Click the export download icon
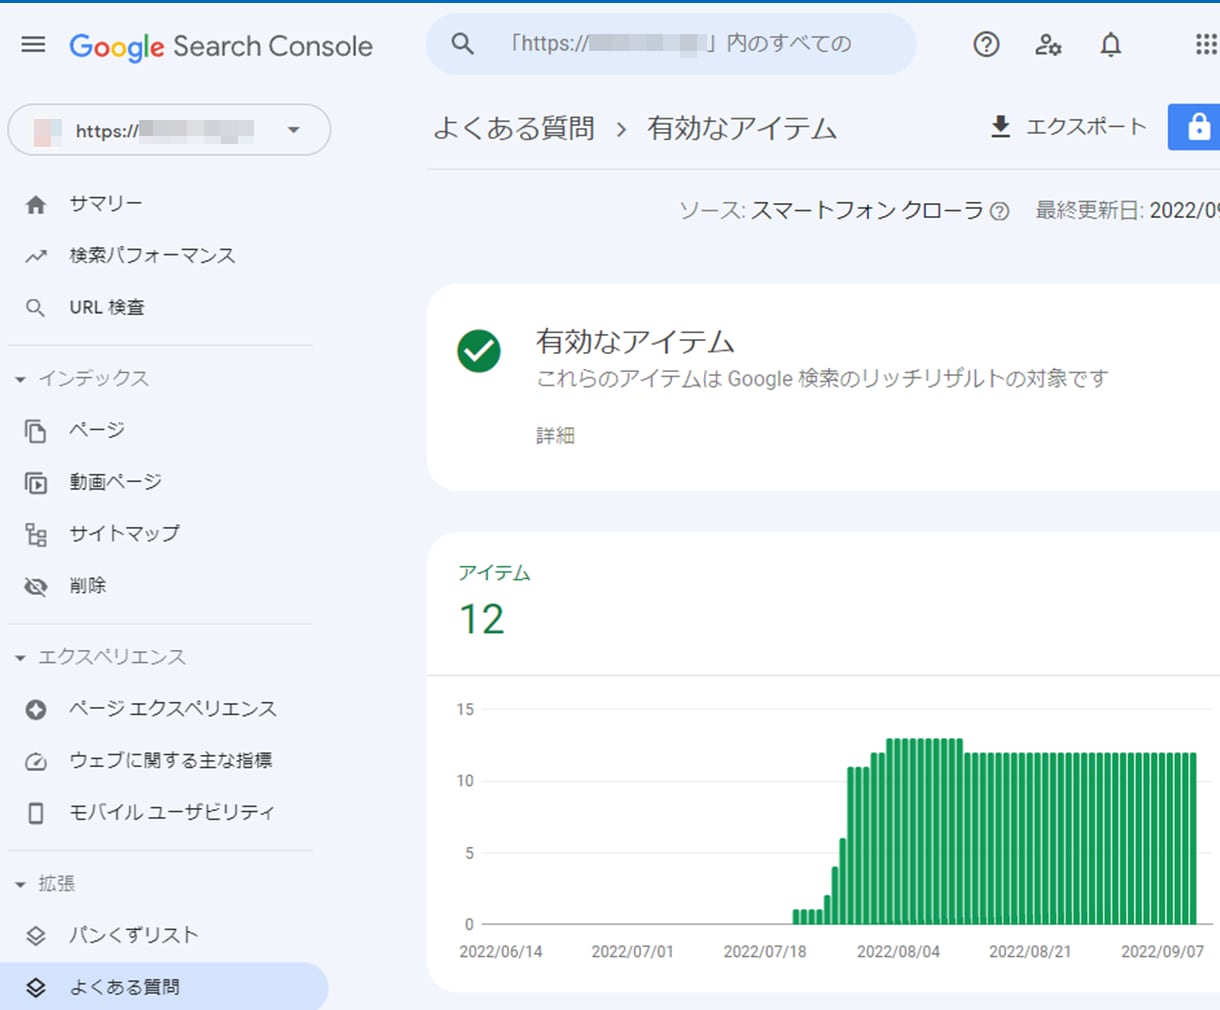Viewport: 1220px width, 1010px height. (x=1000, y=127)
